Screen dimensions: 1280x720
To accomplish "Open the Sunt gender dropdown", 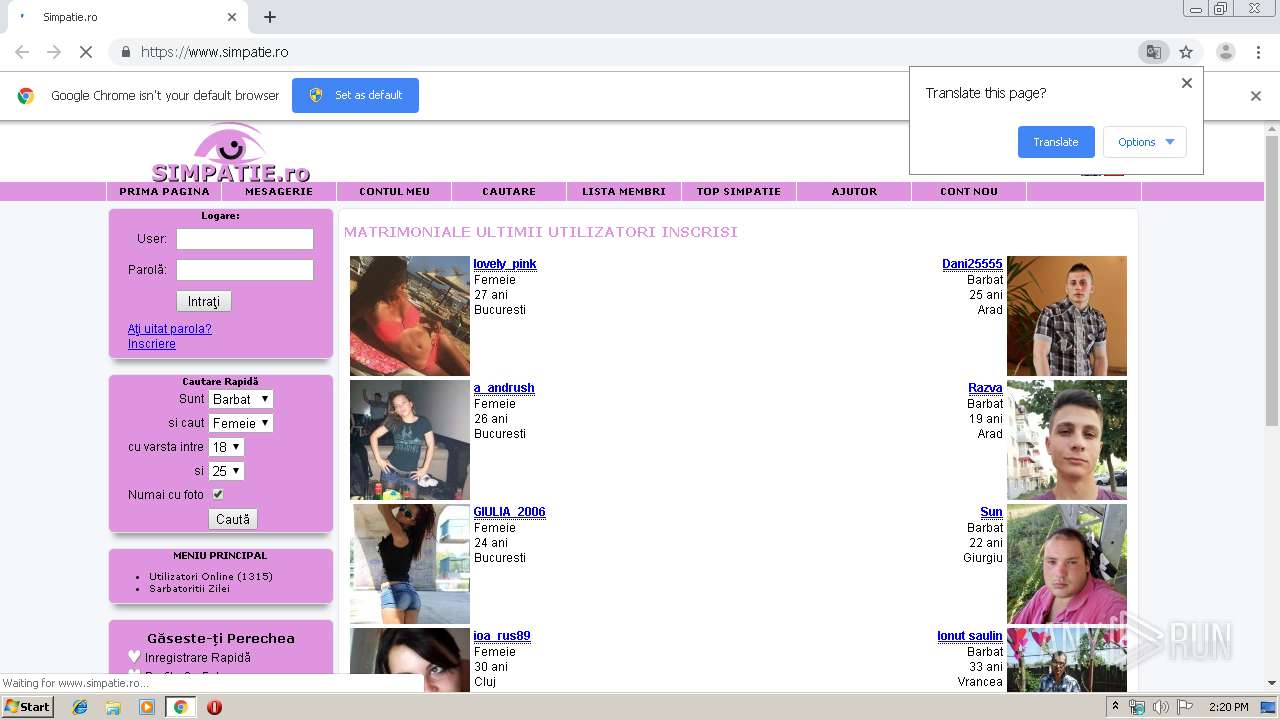I will [x=241, y=399].
